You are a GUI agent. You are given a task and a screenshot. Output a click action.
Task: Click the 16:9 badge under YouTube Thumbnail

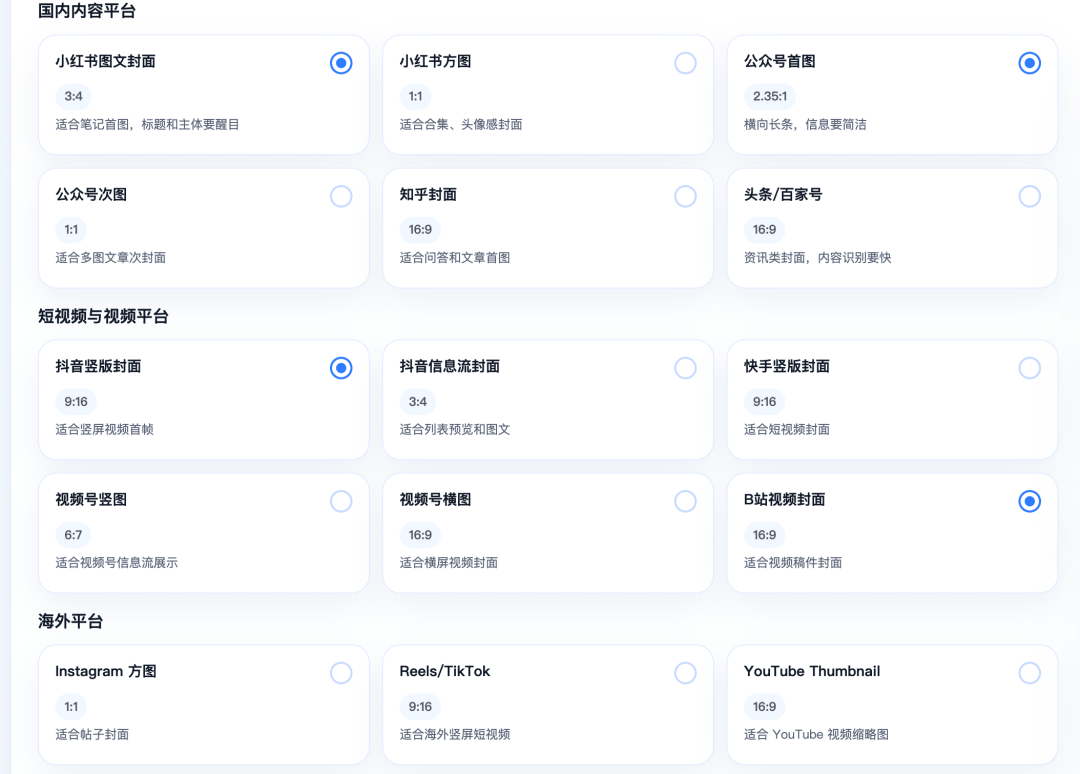pos(765,707)
